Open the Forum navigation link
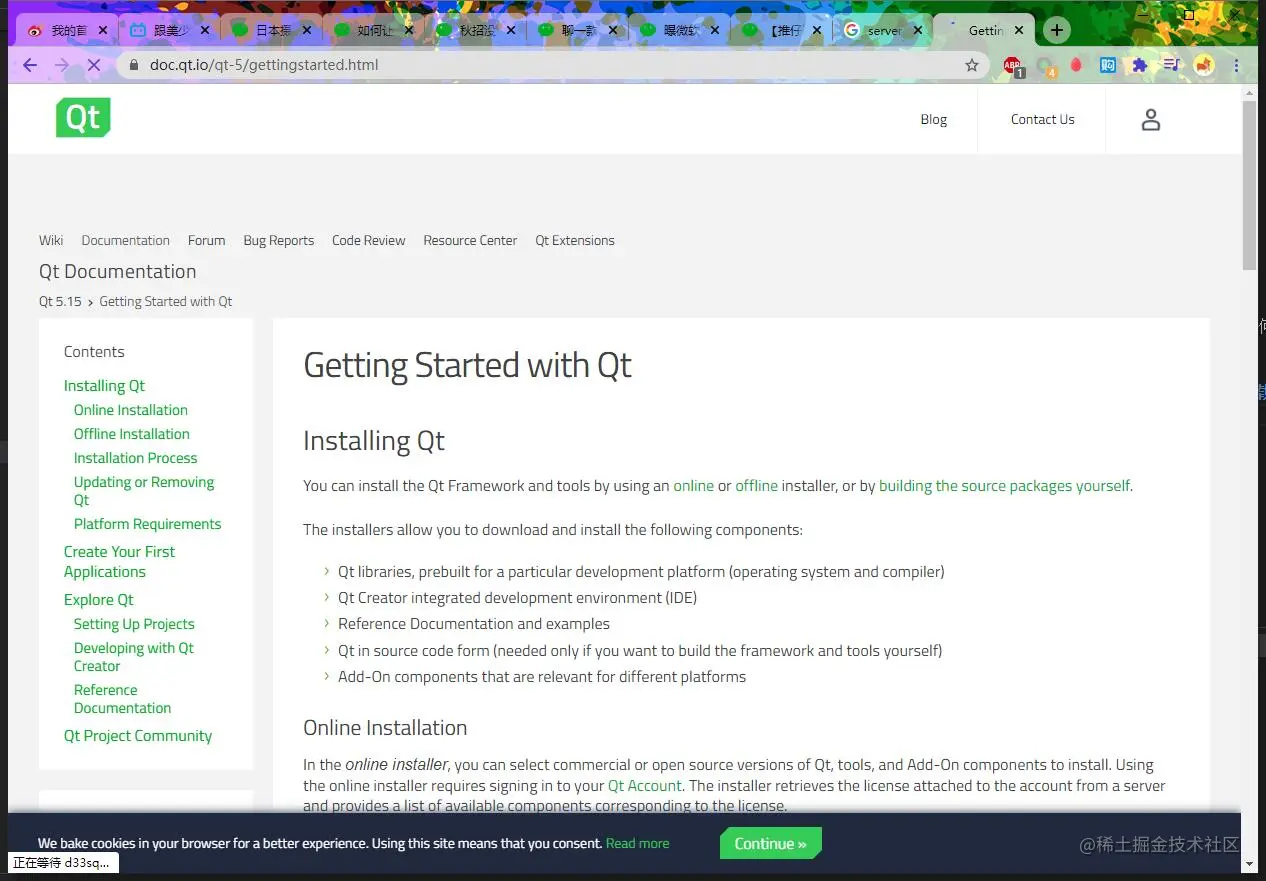 pos(206,240)
